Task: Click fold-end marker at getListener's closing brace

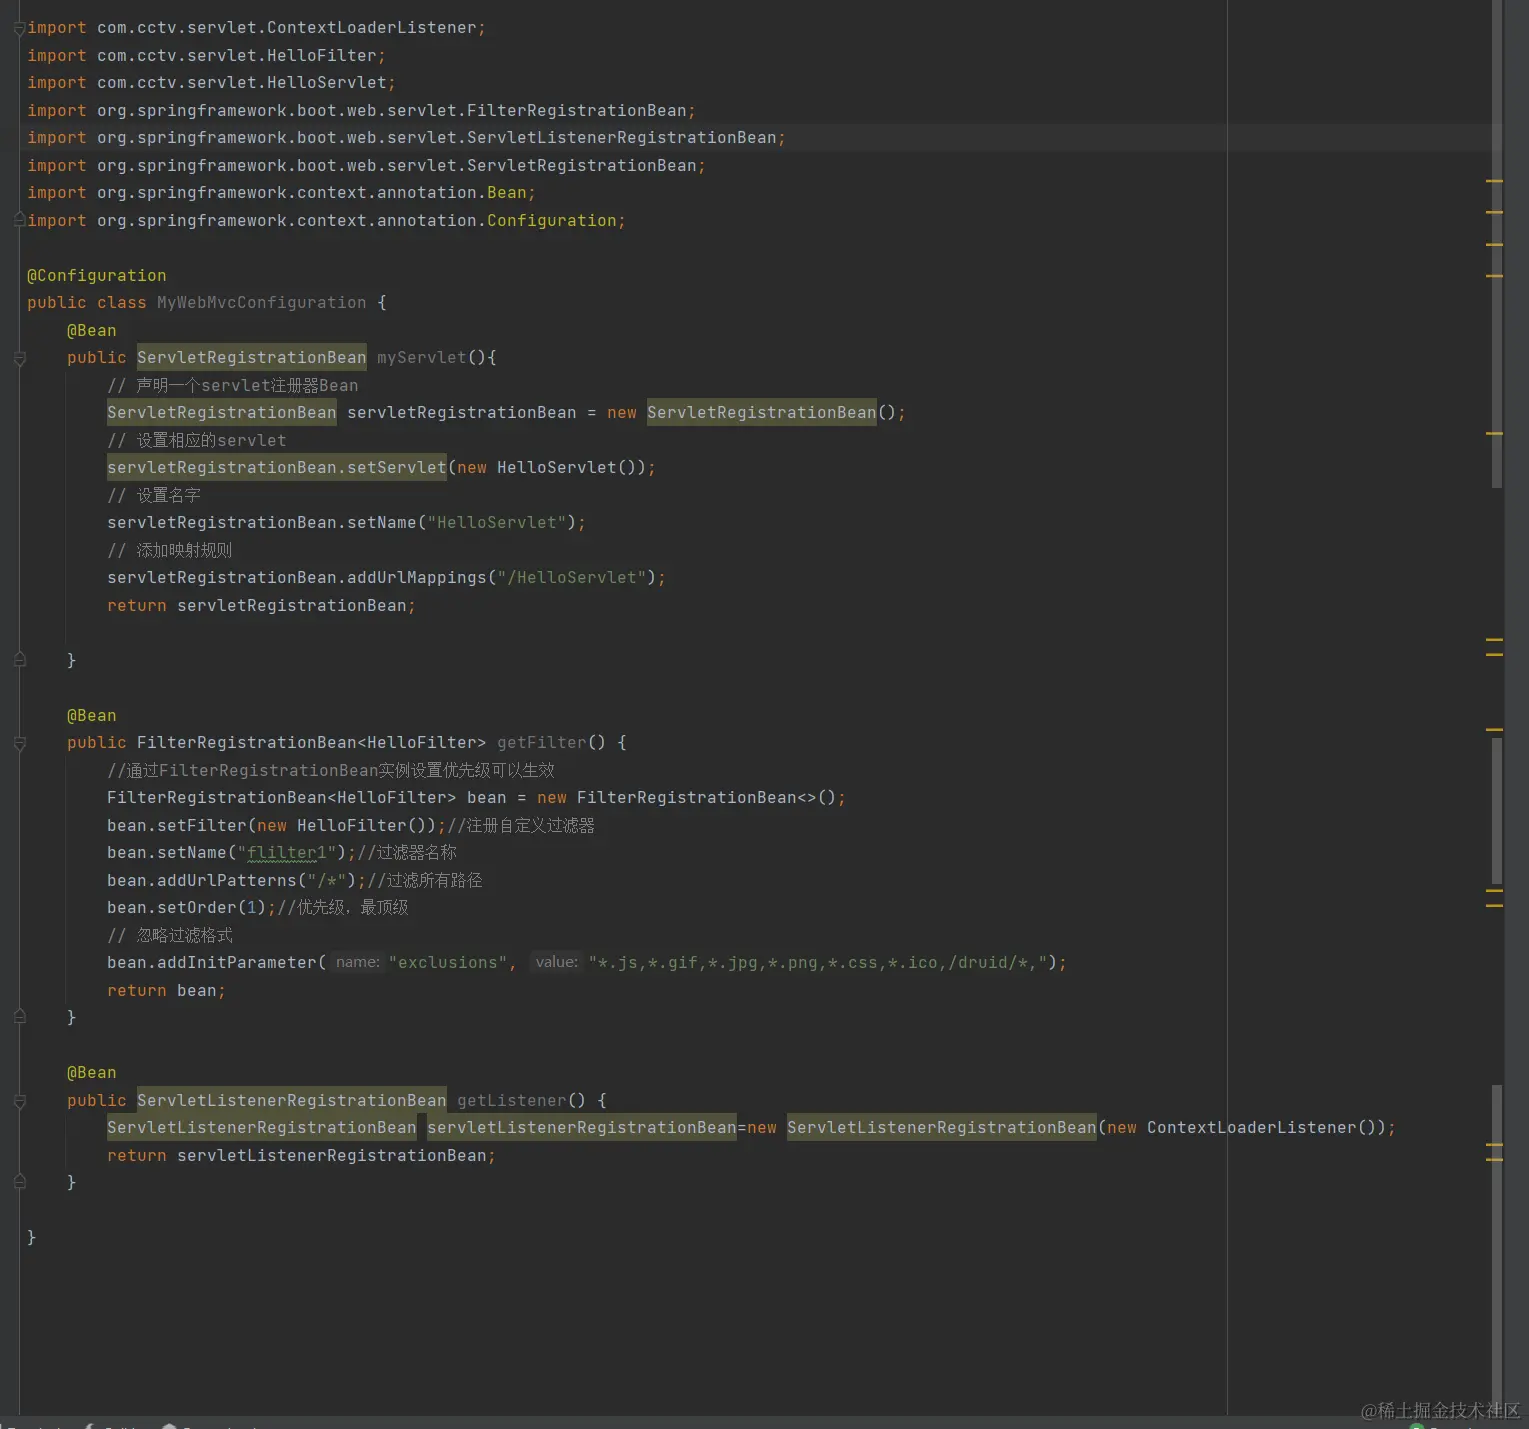Action: (x=19, y=1182)
